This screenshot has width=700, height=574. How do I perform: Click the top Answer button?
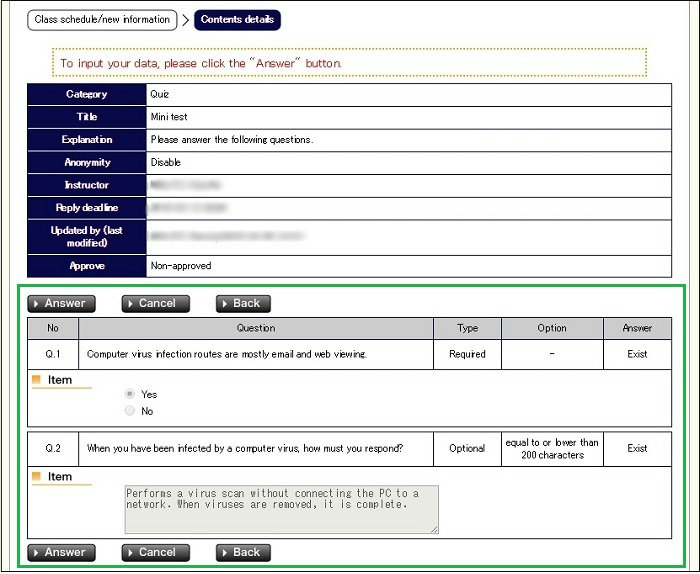coord(61,304)
